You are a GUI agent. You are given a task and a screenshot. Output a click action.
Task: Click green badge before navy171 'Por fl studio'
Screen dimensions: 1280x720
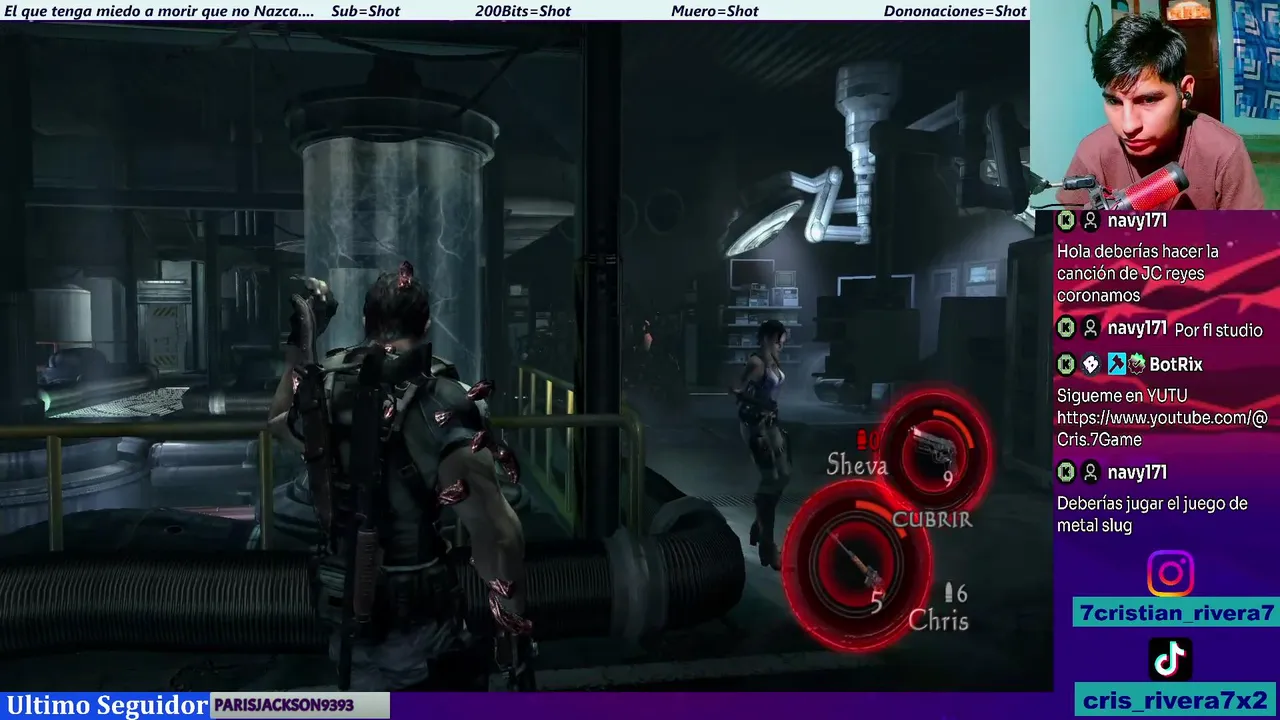pyautogui.click(x=1066, y=328)
